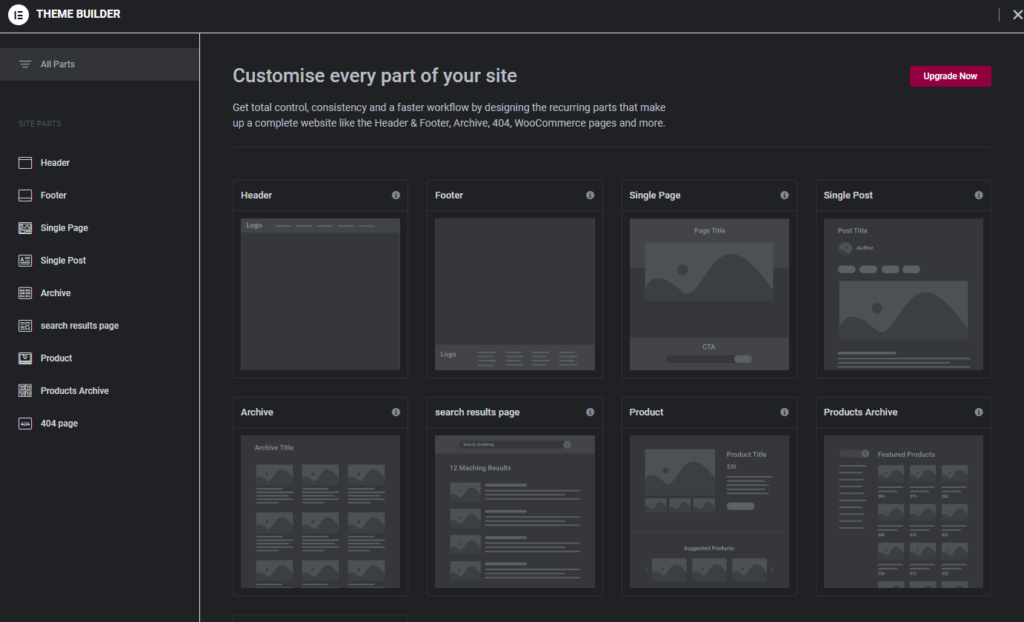Click Products Archive sidebar icon
Screen dimensions: 1024x622
[25, 391]
